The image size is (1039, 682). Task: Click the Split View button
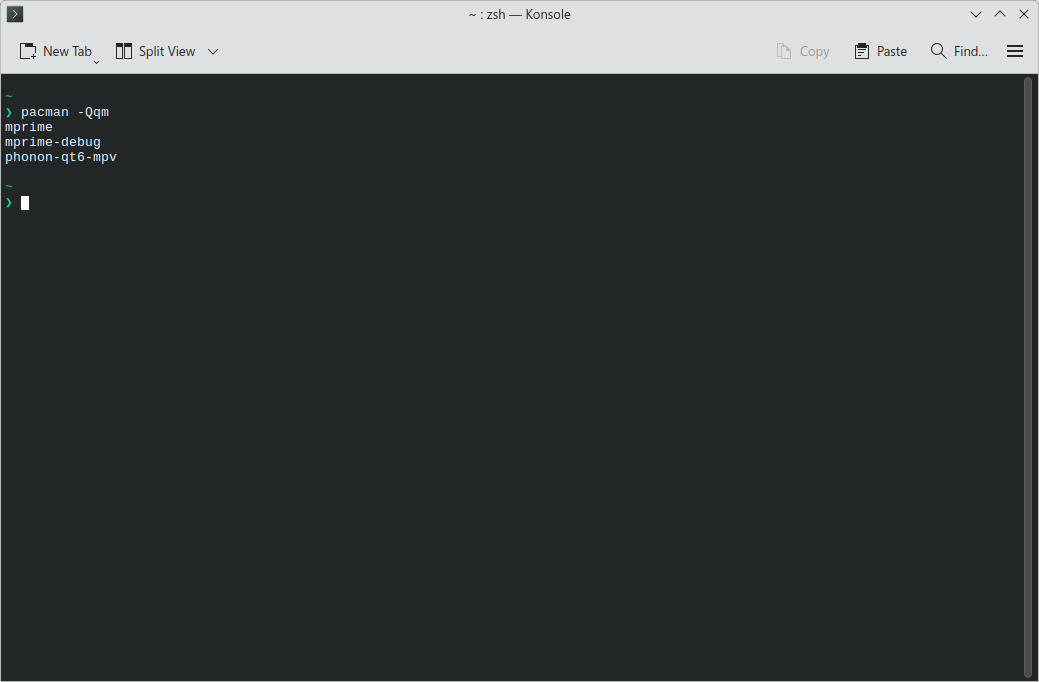pos(156,52)
